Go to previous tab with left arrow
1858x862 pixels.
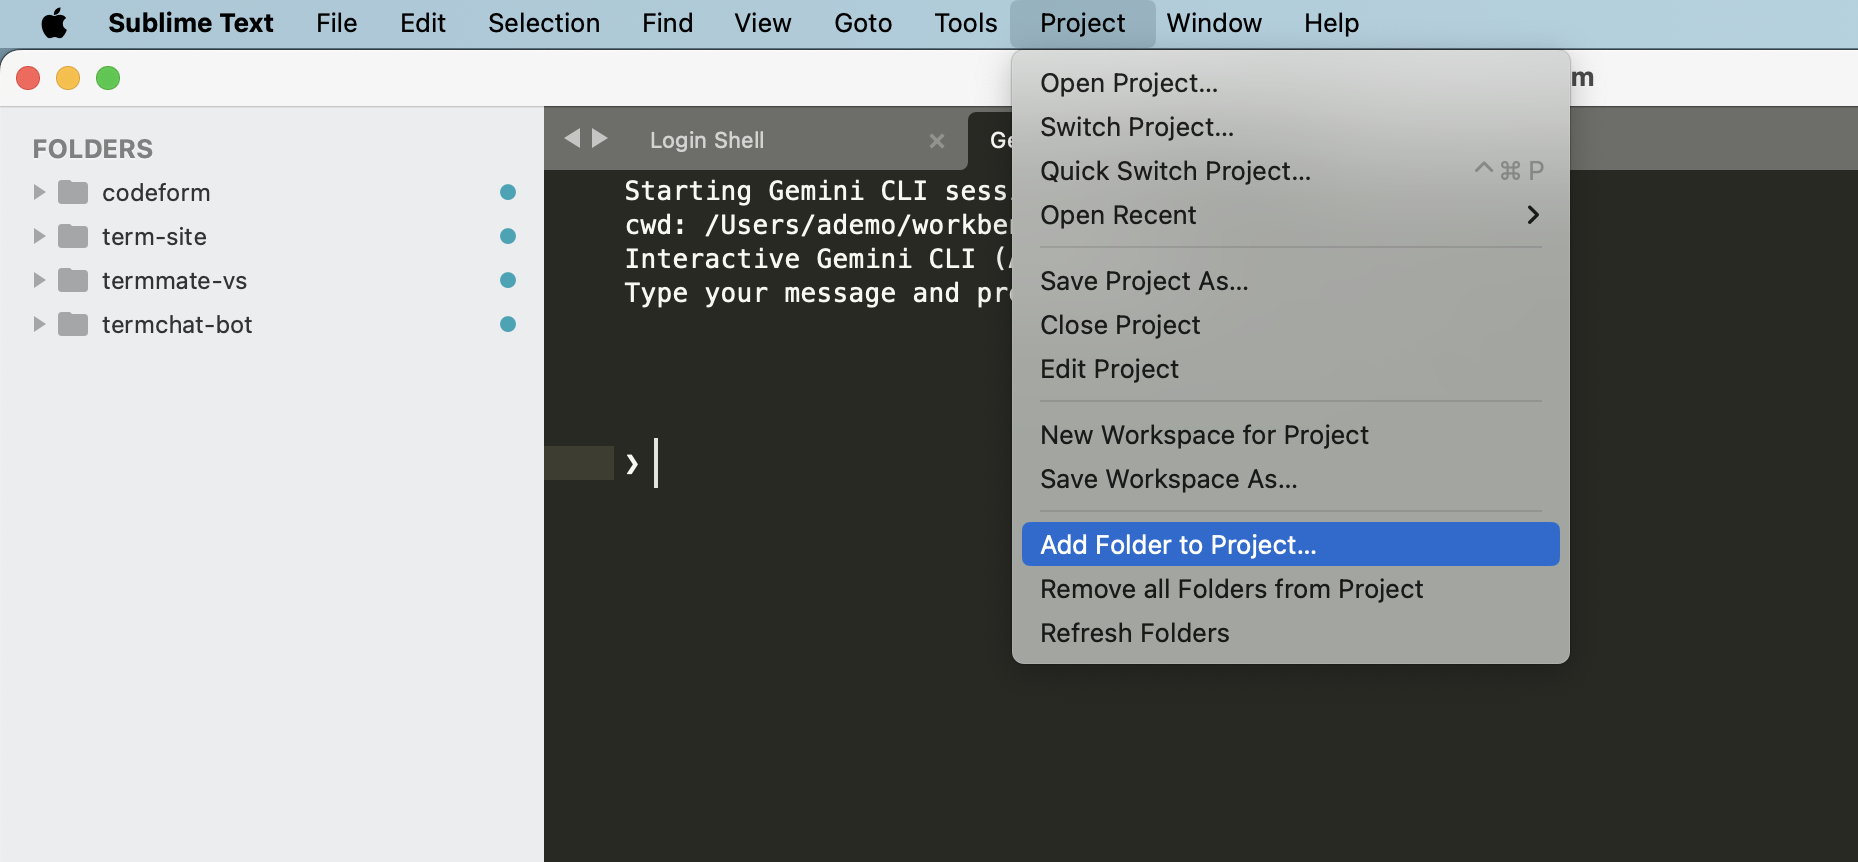572,138
